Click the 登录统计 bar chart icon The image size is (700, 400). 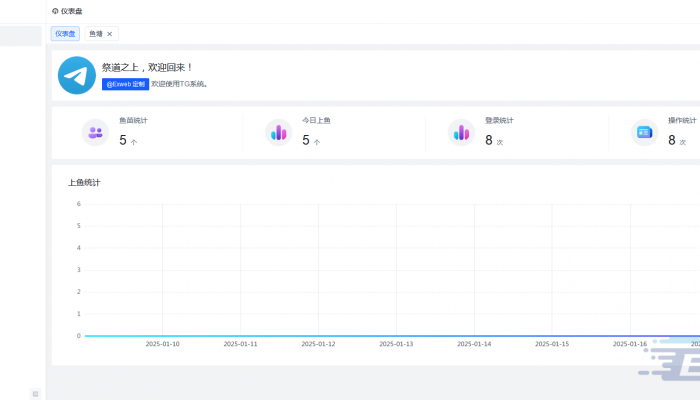pos(461,133)
